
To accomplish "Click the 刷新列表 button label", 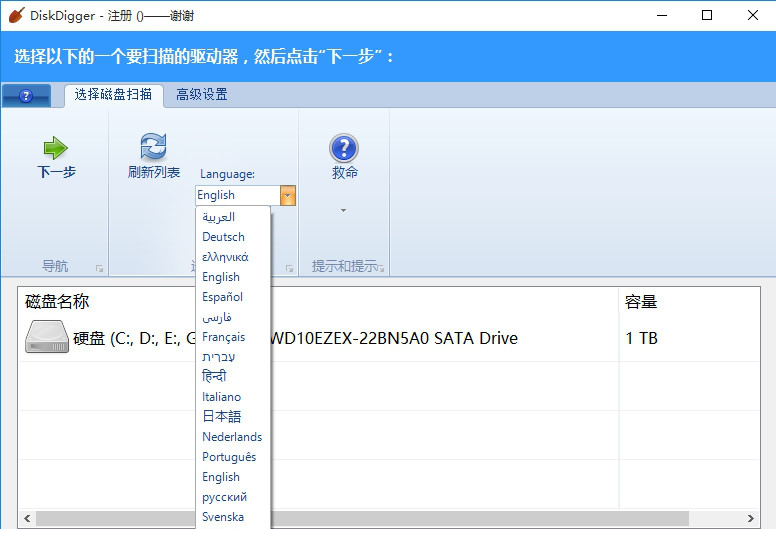I will tap(153, 172).
